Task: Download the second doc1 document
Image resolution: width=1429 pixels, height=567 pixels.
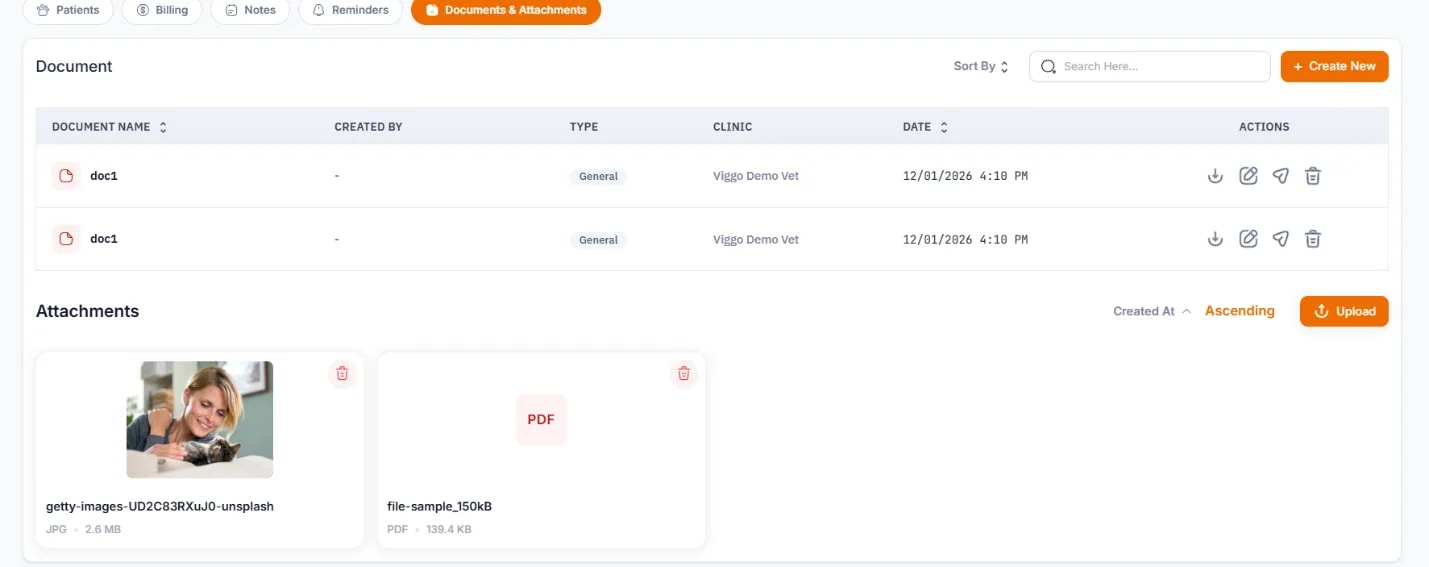Action: [x=1215, y=239]
